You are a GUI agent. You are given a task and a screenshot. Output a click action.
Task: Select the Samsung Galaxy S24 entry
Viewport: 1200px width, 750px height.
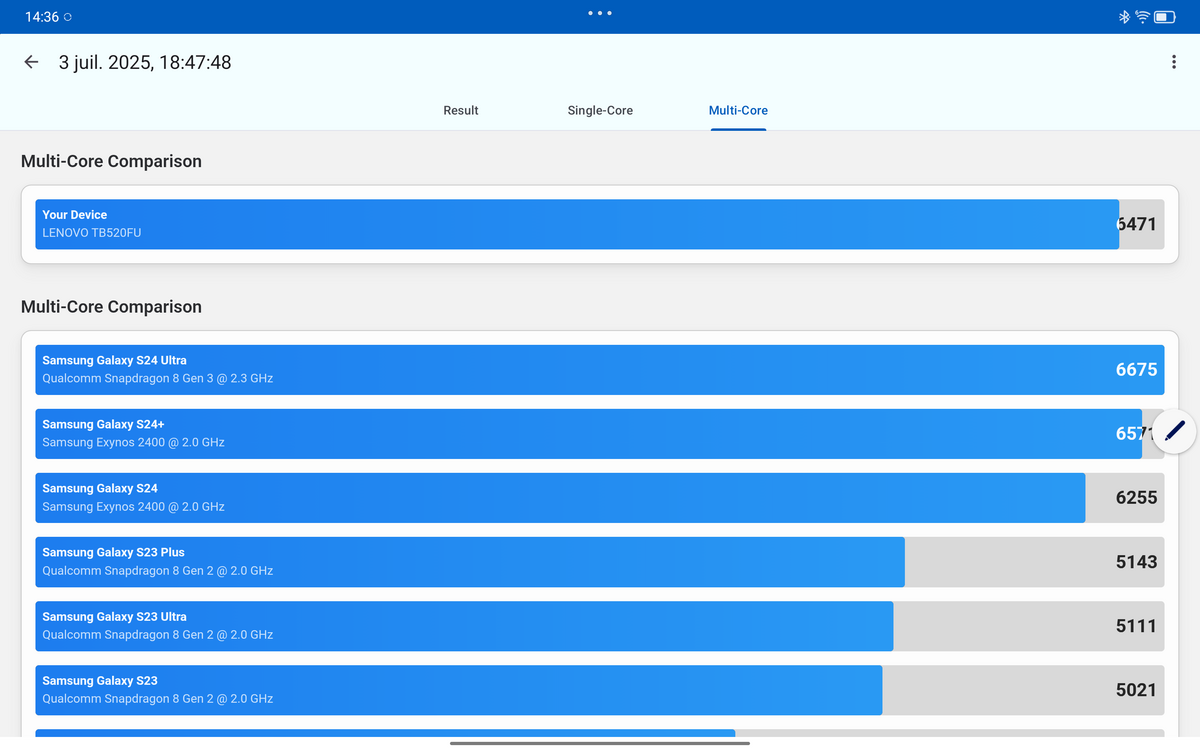(x=600, y=498)
